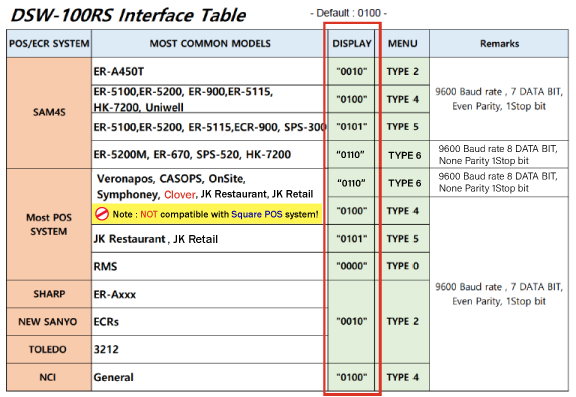Select the DISPLAY column header
This screenshot has width=576, height=397.
pos(352,44)
